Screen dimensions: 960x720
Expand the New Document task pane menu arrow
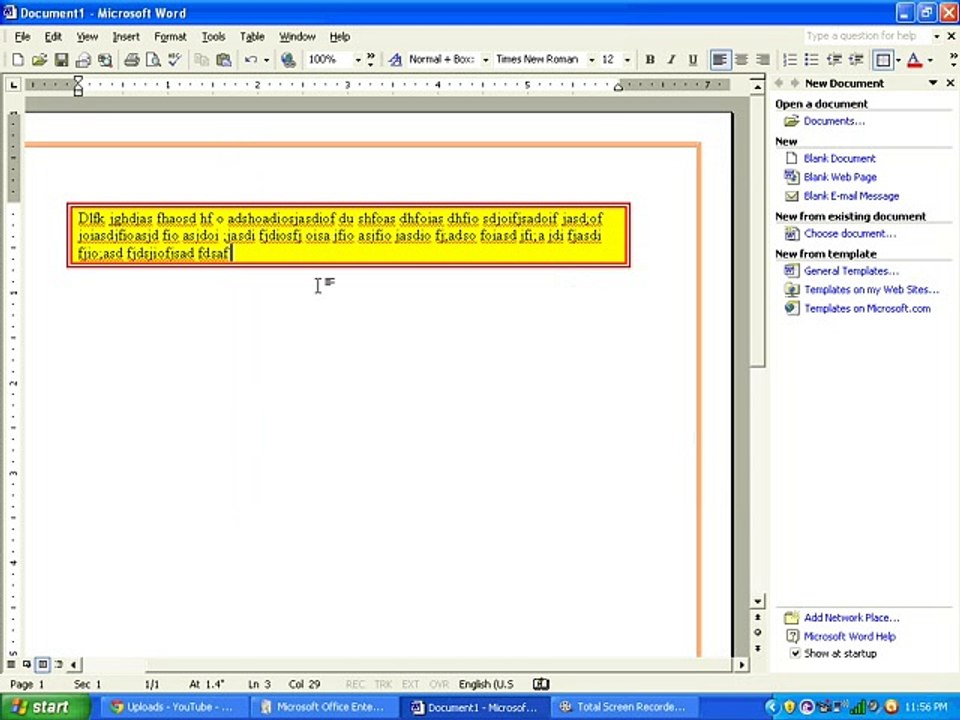(x=933, y=83)
